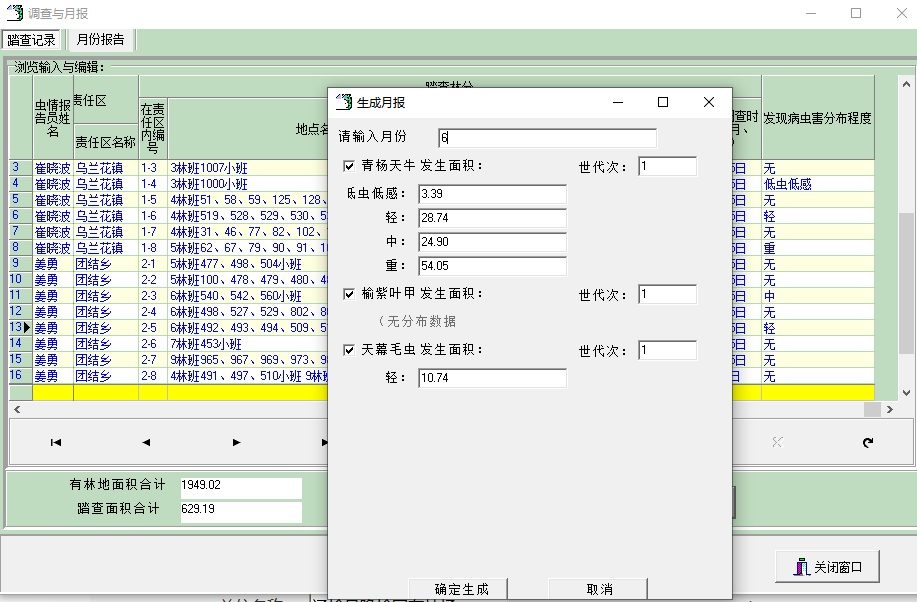
Task: Click the door icon on 关闭窗口 button
Action: [x=801, y=566]
